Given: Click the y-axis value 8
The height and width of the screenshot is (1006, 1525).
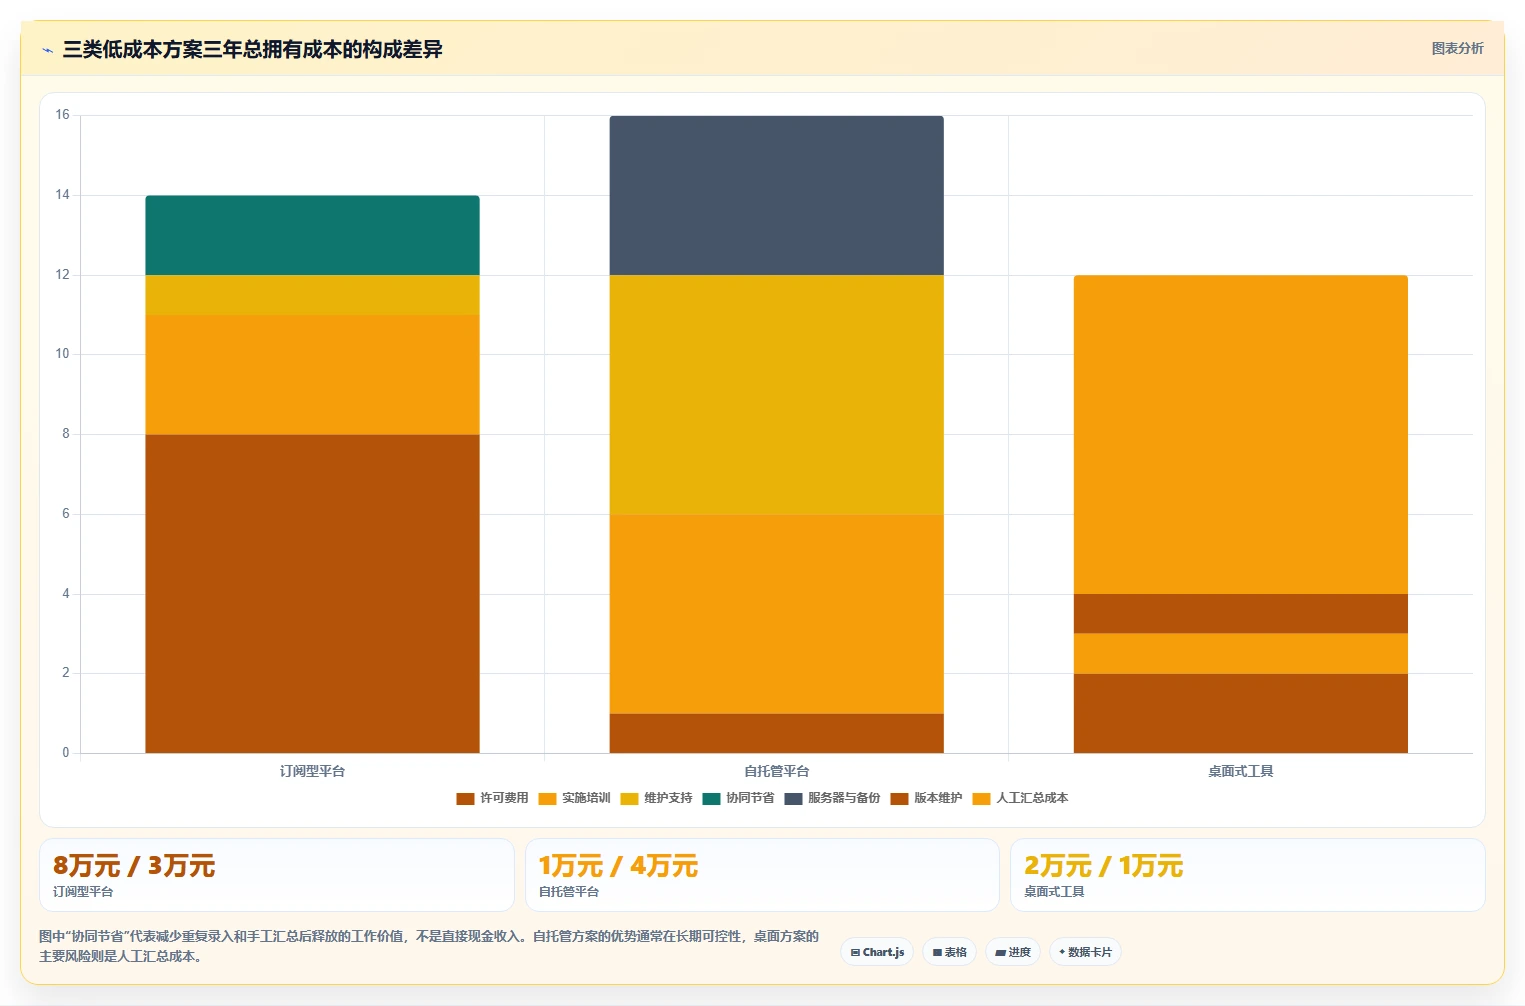Looking at the screenshot, I should pos(66,434).
